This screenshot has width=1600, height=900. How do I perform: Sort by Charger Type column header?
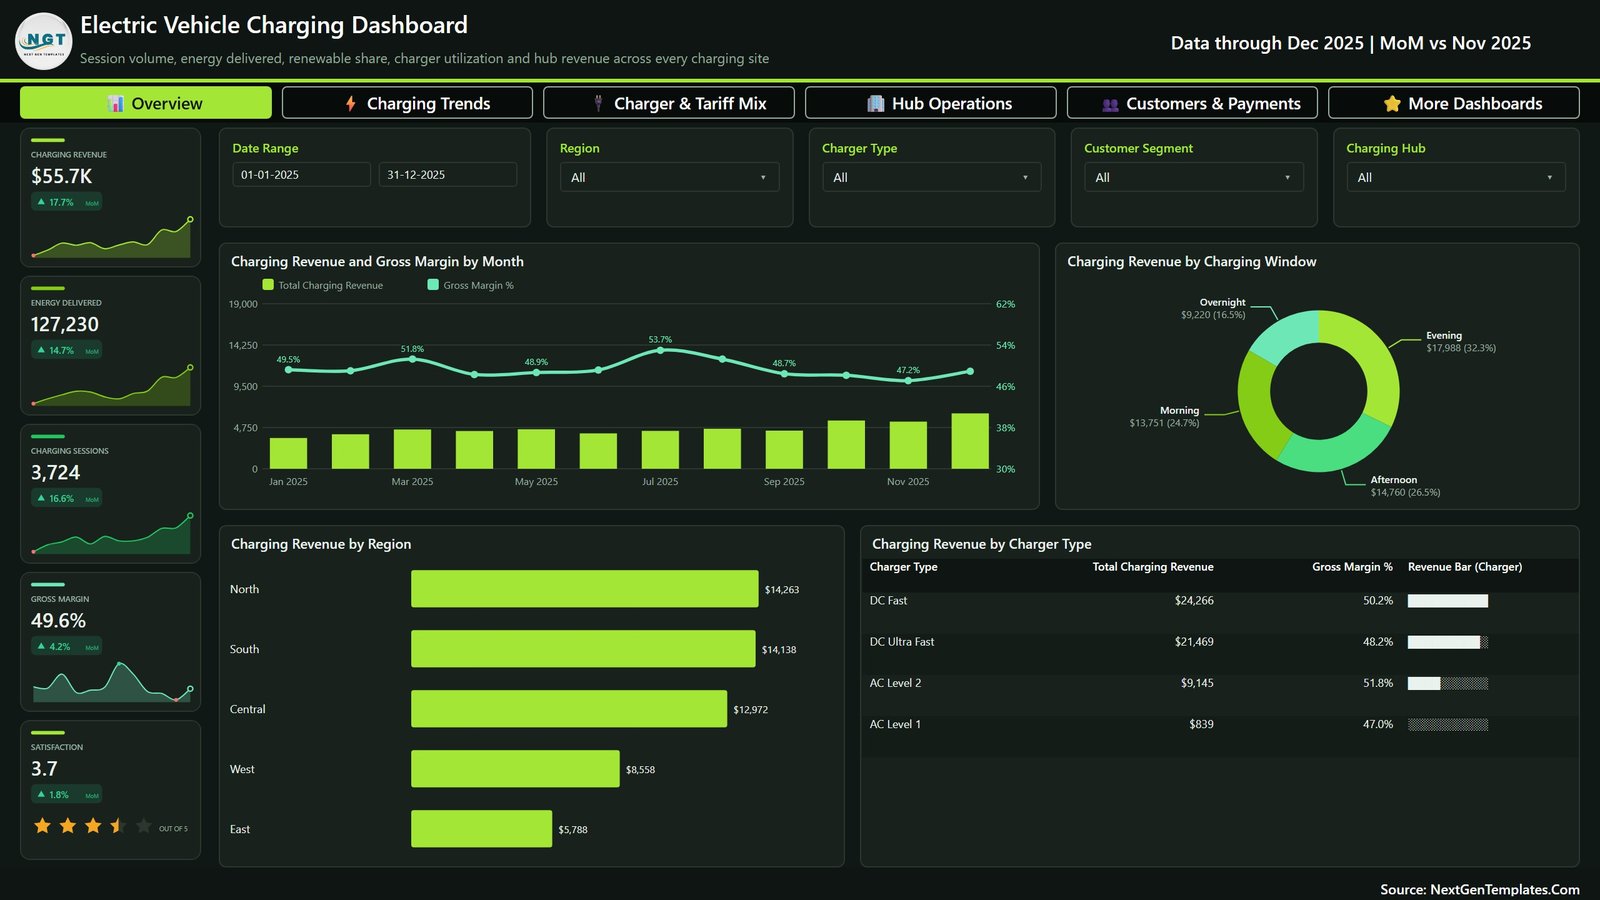[903, 567]
